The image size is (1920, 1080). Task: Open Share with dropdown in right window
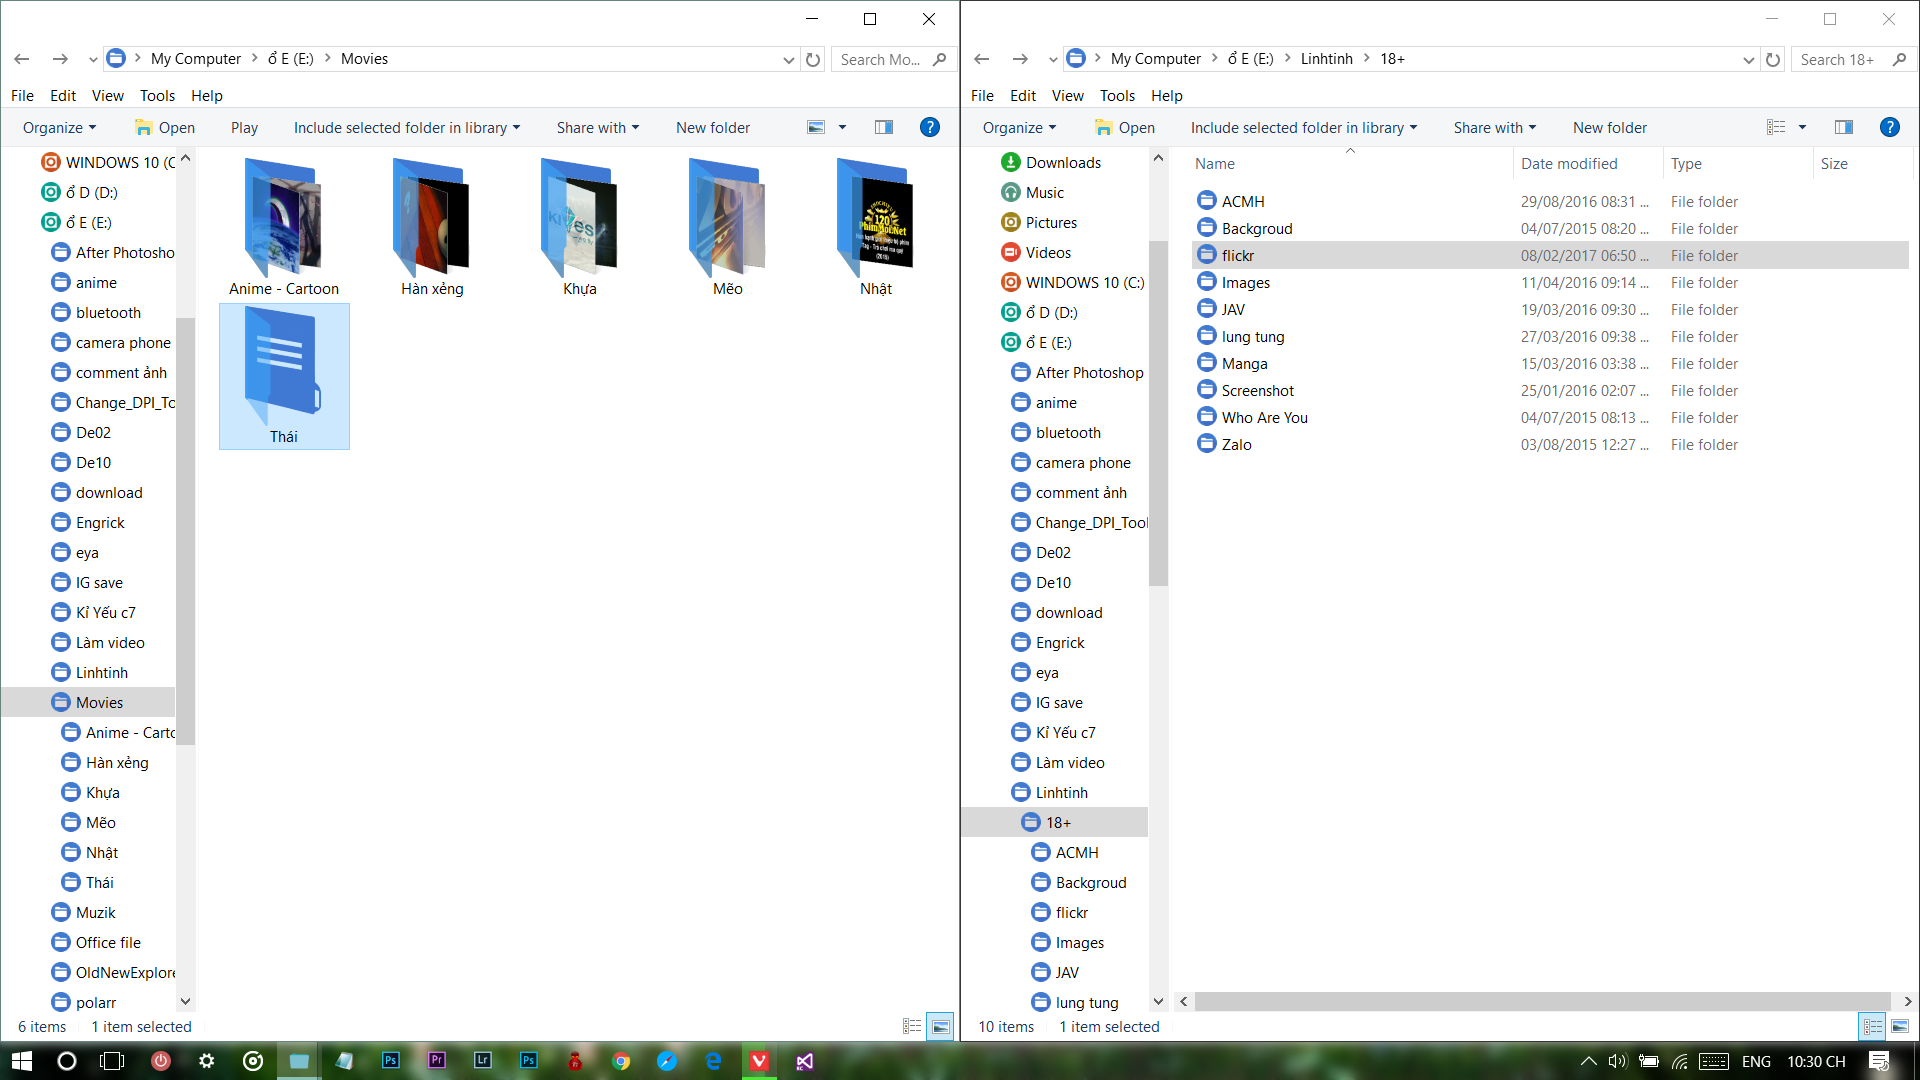pos(1495,127)
